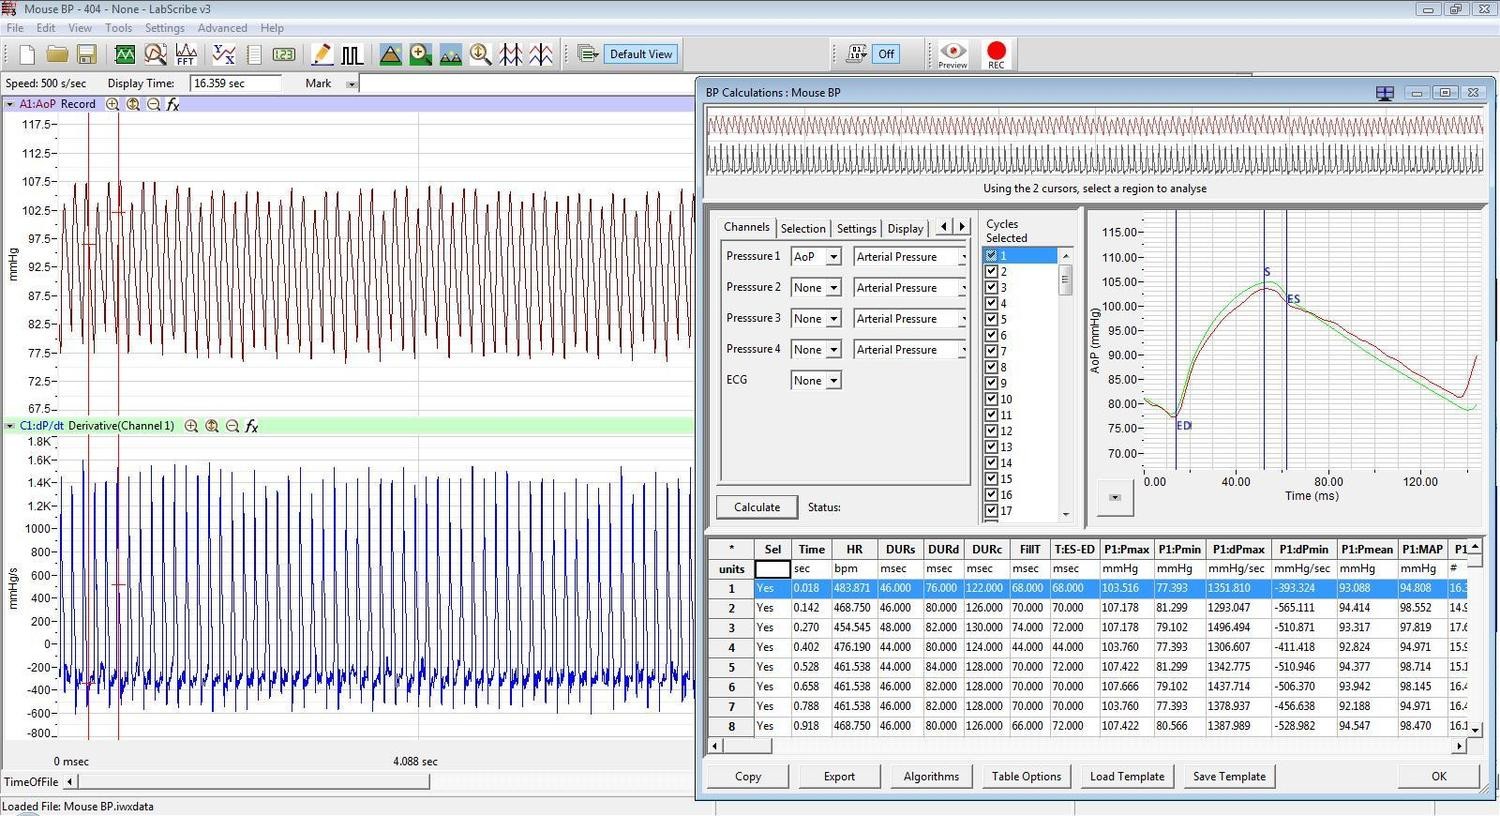Viewport: 1500px width, 816px height.
Task: Click the fx icon on the A1:AoP channel
Action: [173, 104]
